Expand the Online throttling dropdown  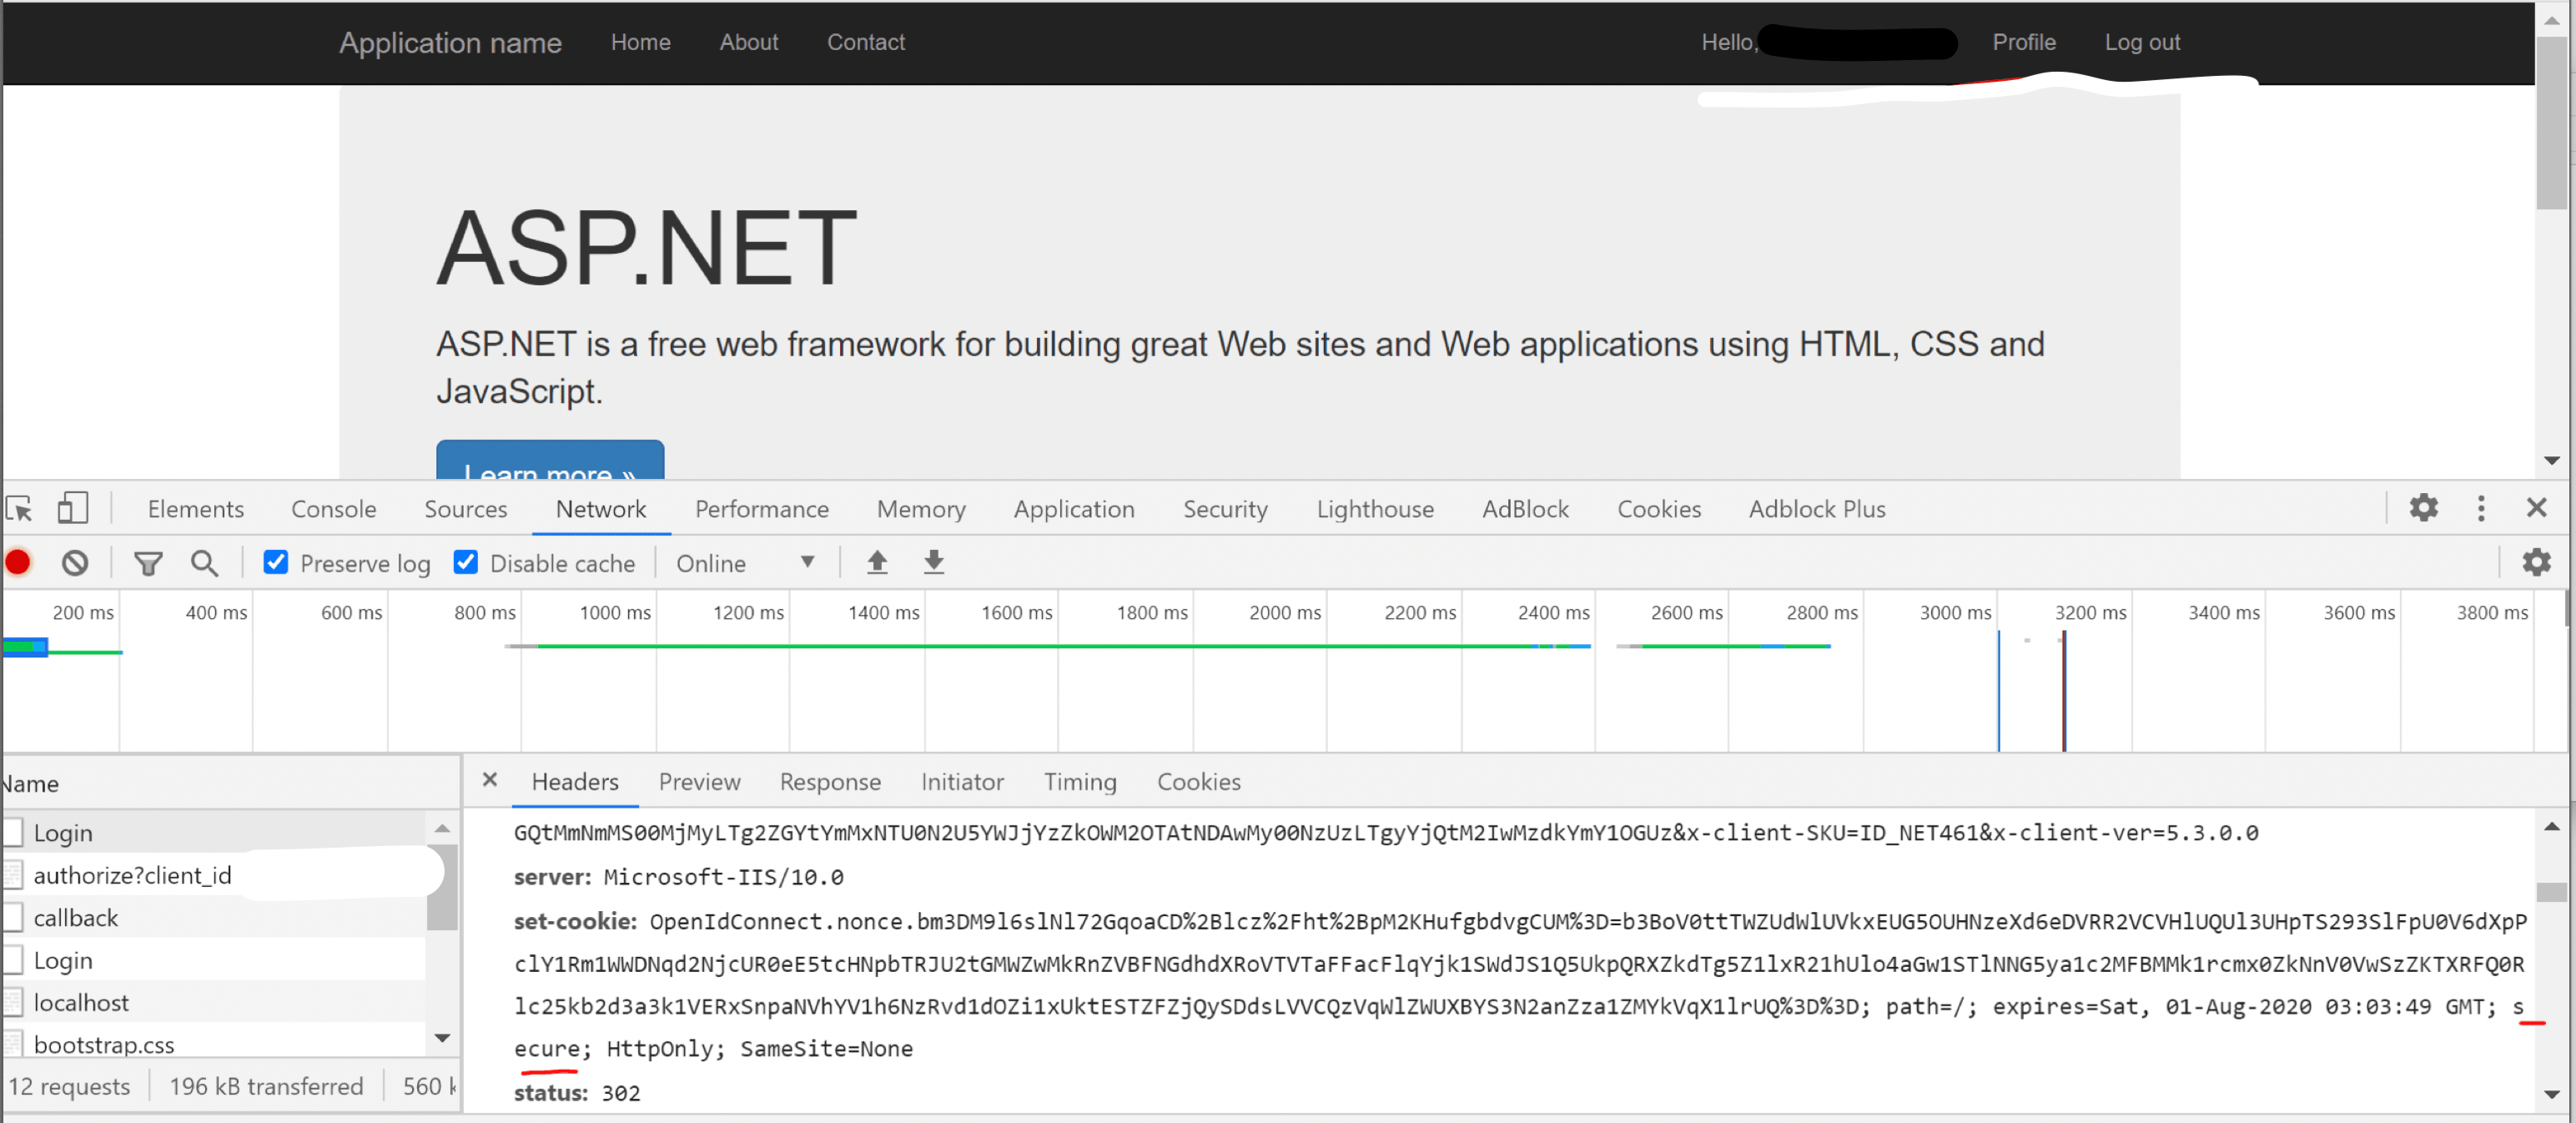[746, 563]
